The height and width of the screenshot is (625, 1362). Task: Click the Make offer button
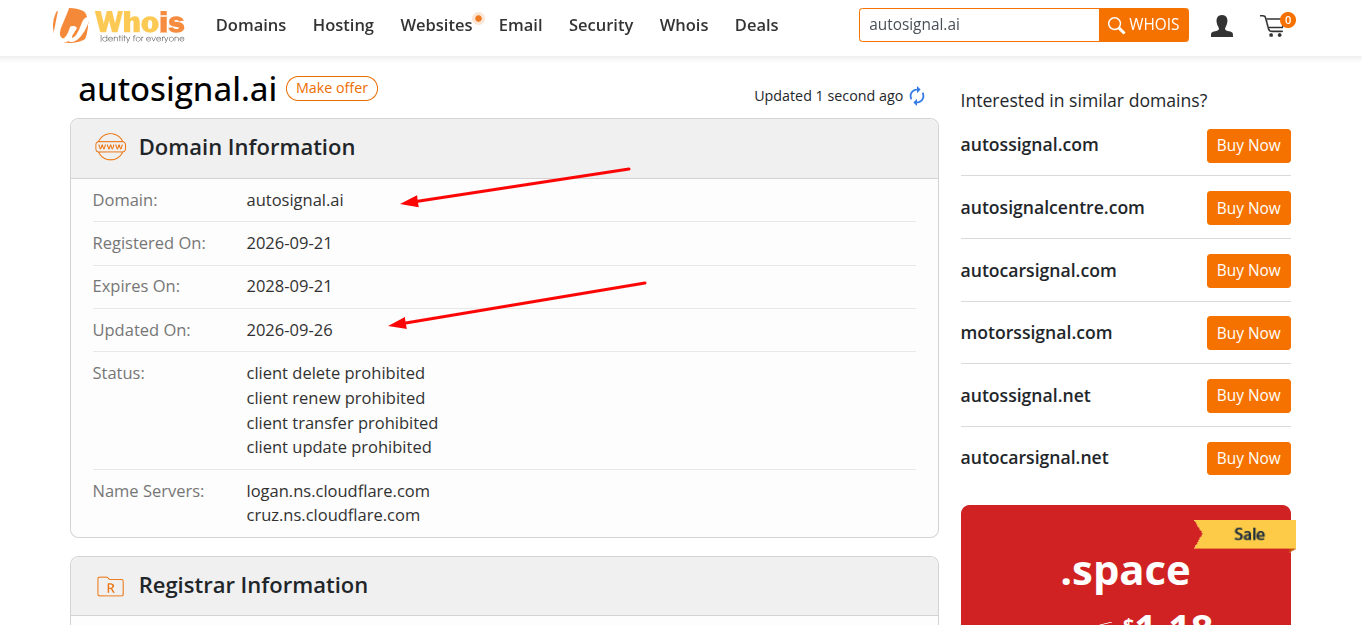click(x=332, y=89)
